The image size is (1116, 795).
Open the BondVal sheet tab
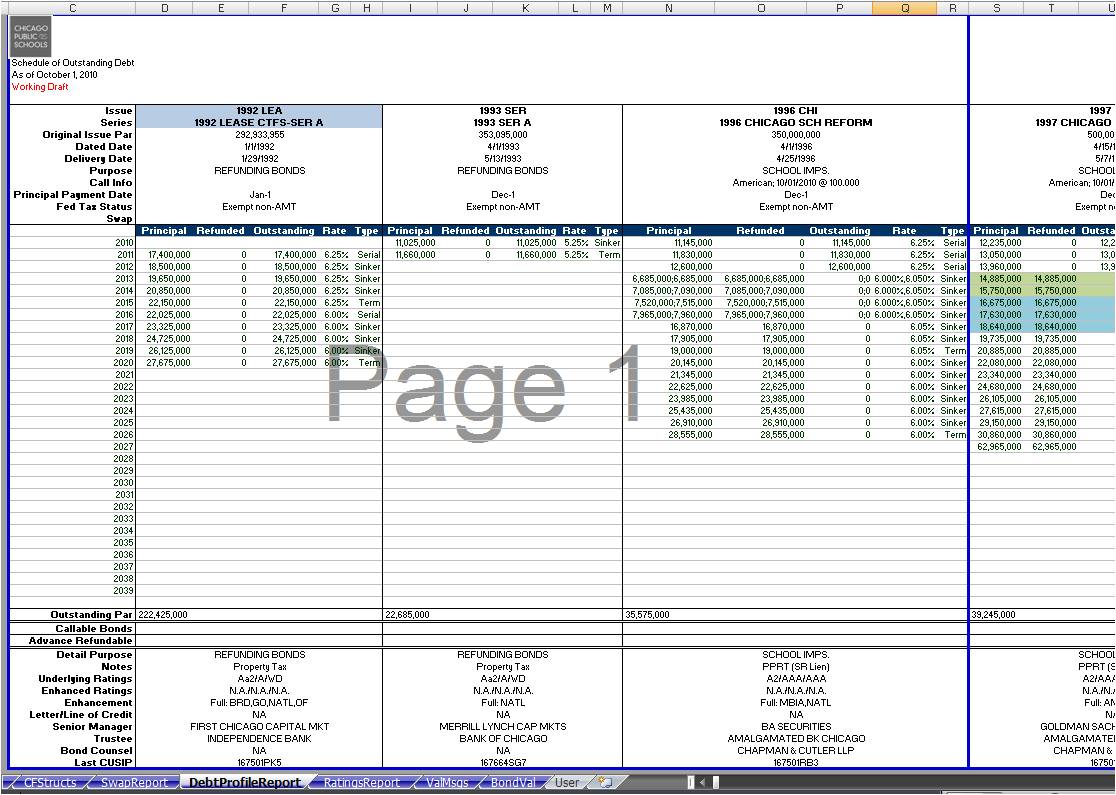512,783
